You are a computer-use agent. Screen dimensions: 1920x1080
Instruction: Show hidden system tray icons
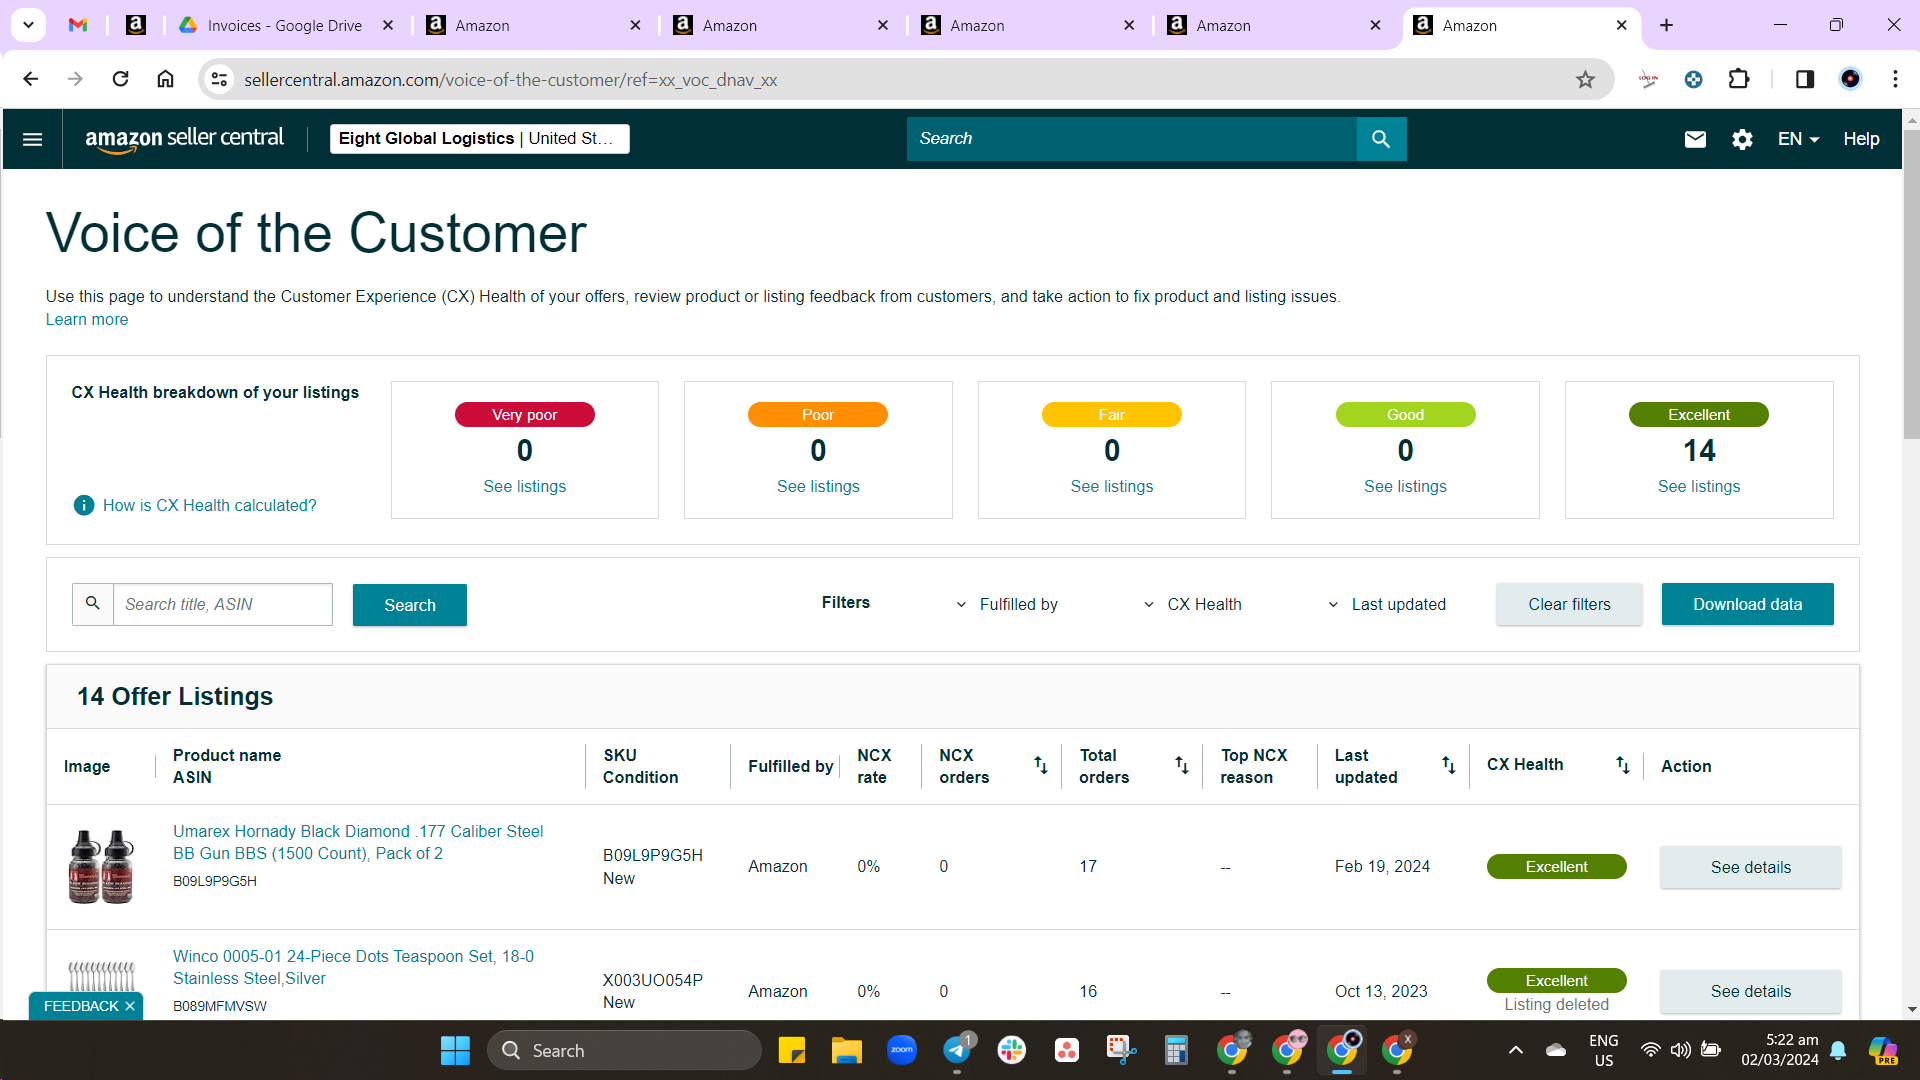1516,1050
